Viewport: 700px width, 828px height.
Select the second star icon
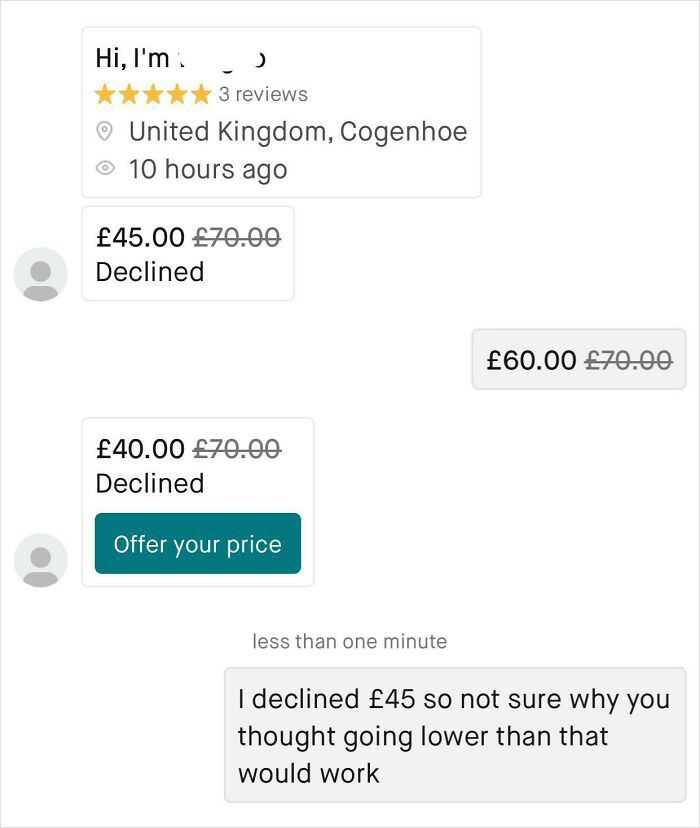(x=127, y=94)
